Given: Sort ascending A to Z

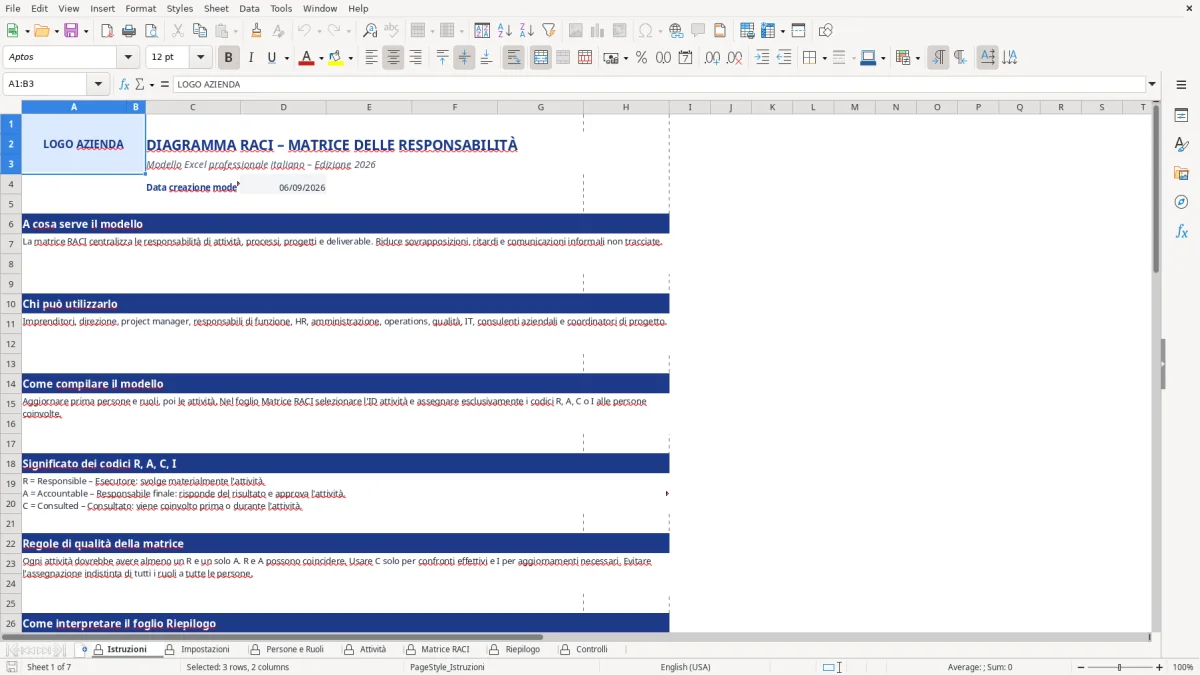Looking at the screenshot, I should click(504, 31).
